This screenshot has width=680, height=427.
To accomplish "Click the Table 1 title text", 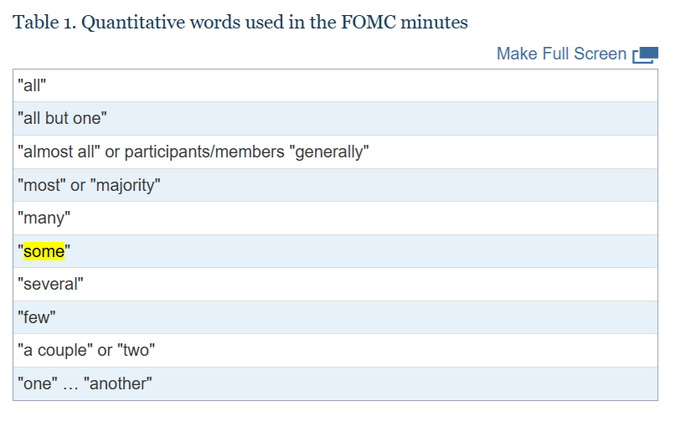I will [240, 21].
